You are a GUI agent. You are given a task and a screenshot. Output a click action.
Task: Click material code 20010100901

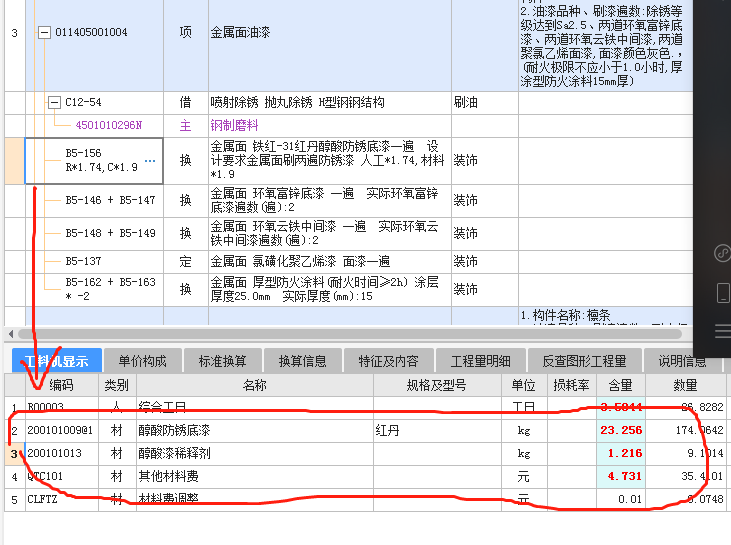[60, 430]
